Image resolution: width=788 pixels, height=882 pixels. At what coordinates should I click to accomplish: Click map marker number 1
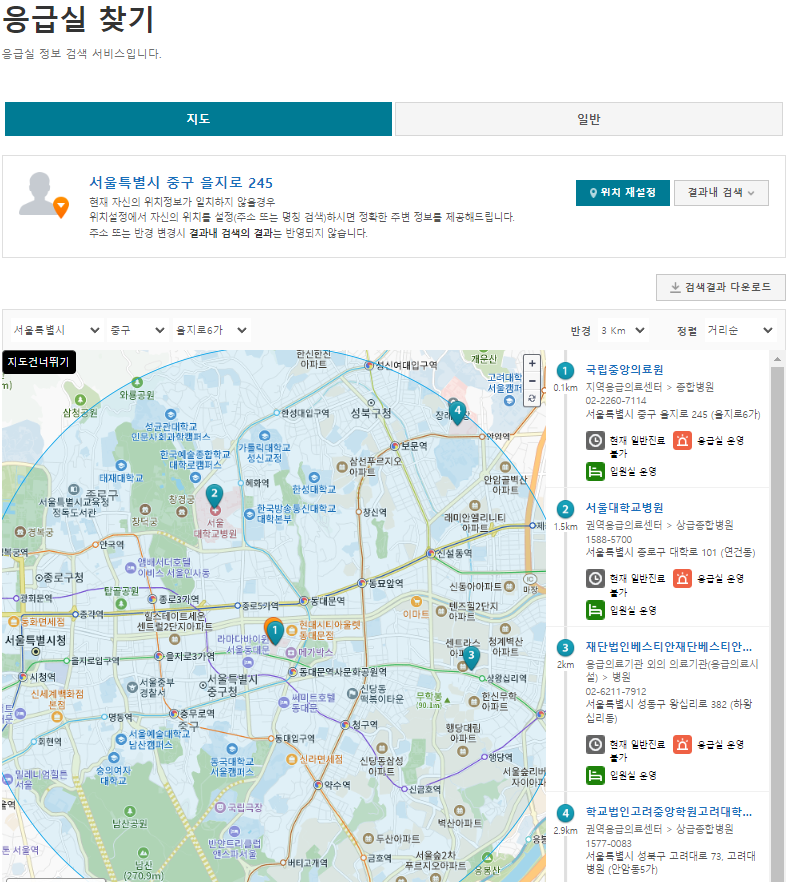click(274, 631)
